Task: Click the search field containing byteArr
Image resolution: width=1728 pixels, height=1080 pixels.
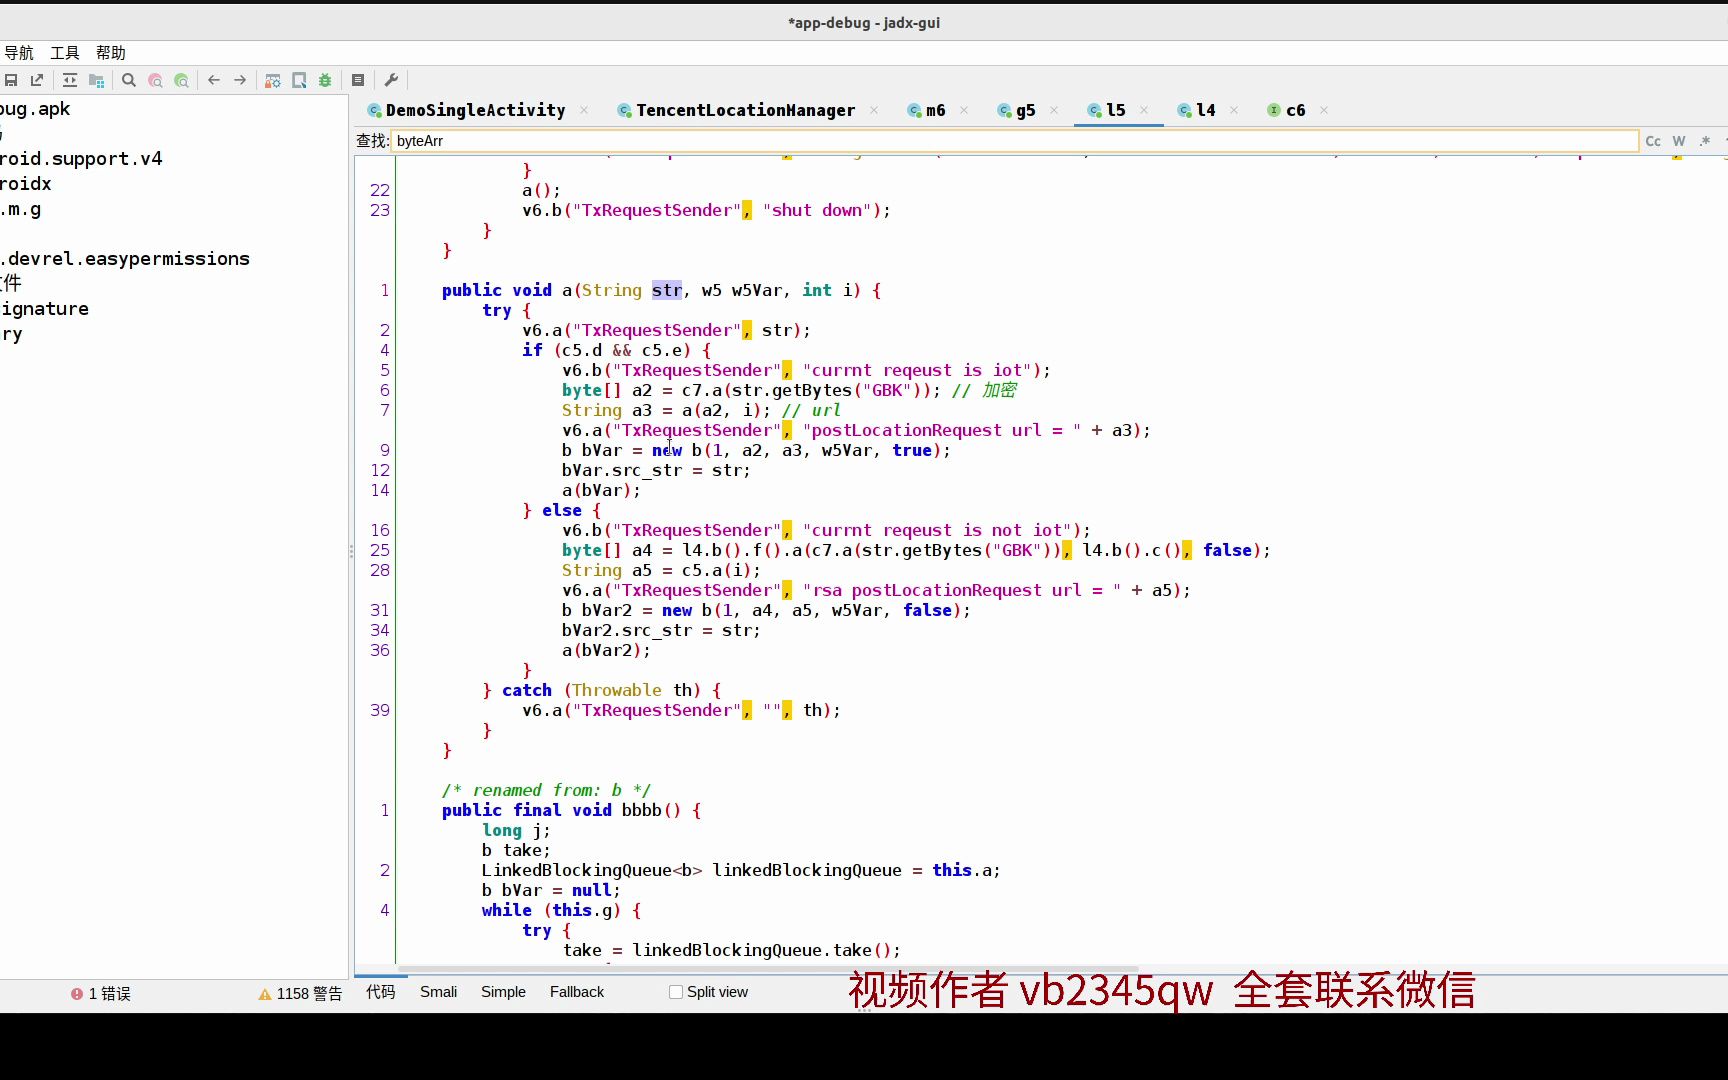Action: pyautogui.click(x=1014, y=141)
